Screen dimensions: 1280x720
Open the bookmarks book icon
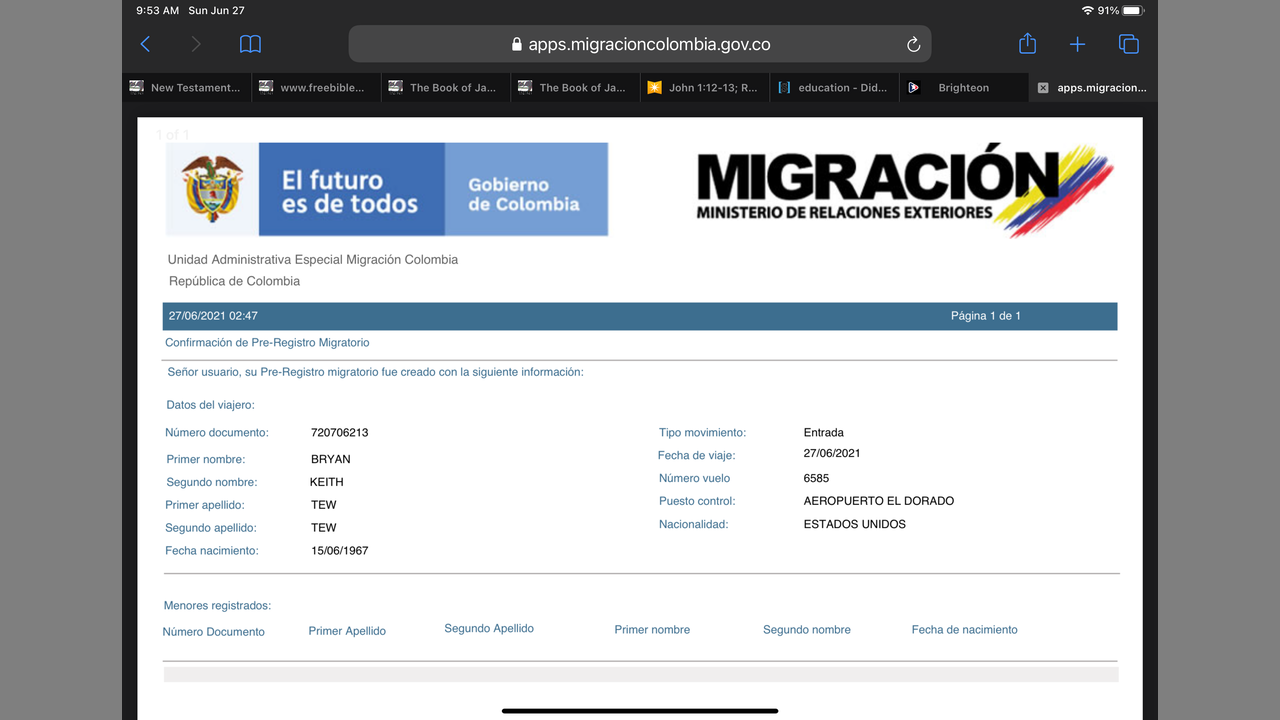(250, 44)
